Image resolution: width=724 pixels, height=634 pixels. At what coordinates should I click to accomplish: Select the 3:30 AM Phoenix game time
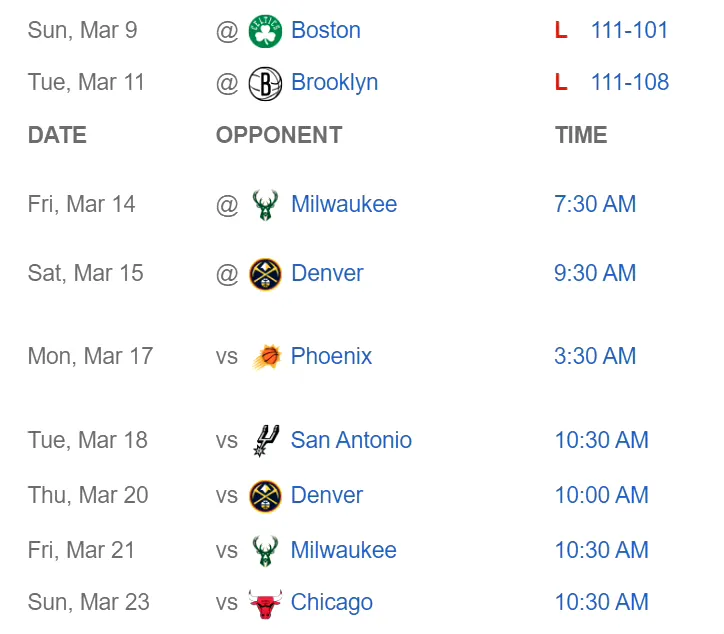click(x=595, y=356)
